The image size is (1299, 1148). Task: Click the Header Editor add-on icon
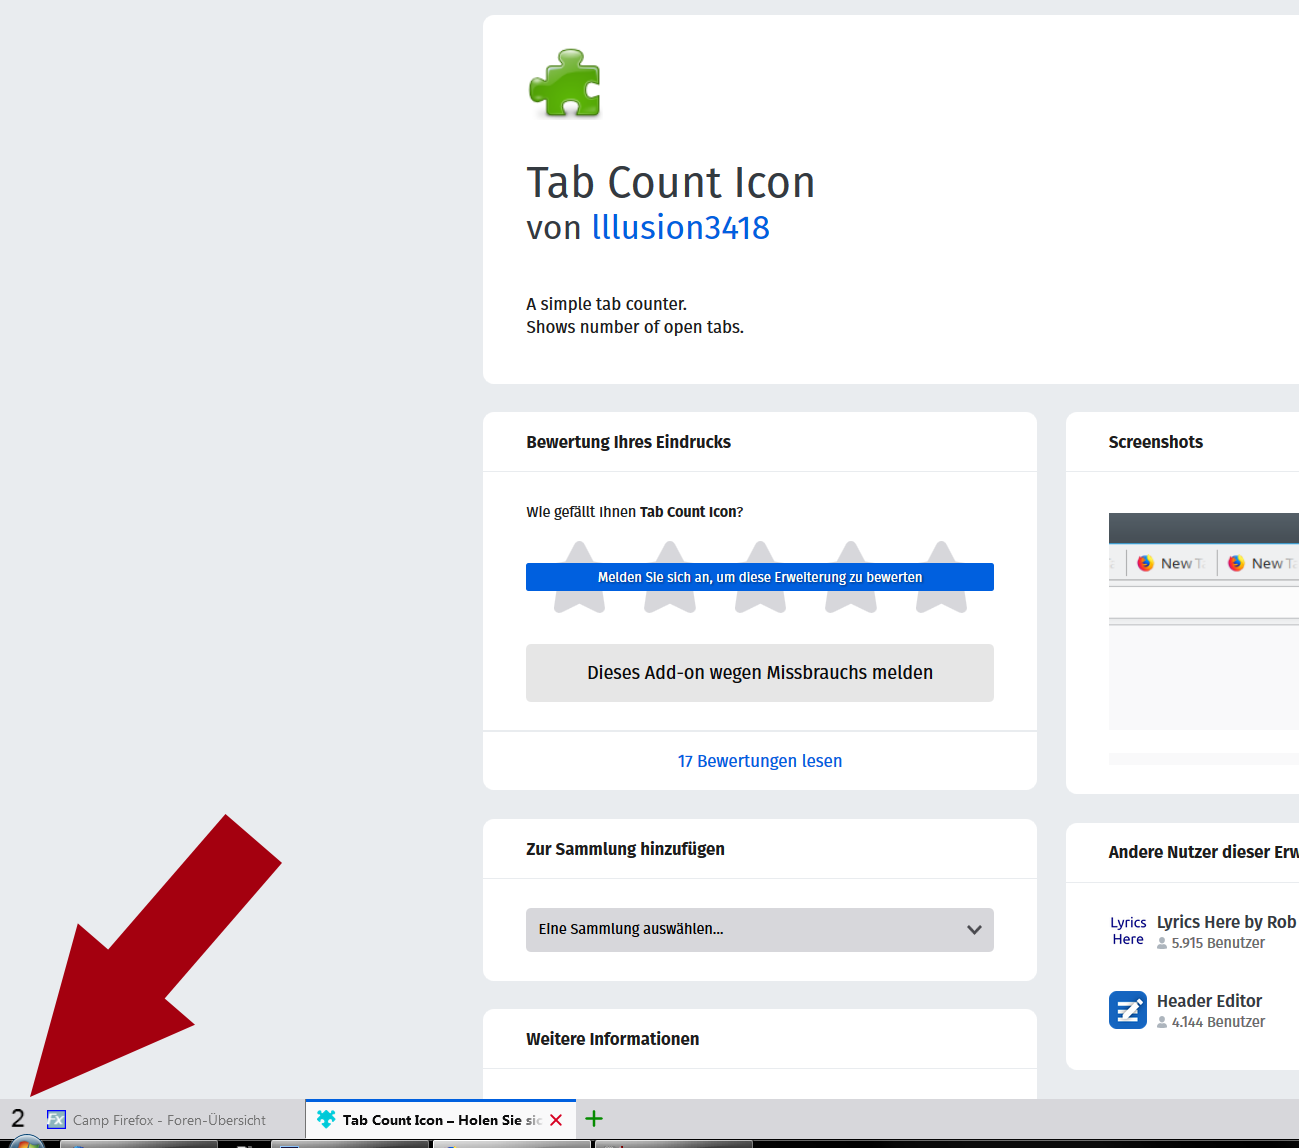coord(1128,1010)
